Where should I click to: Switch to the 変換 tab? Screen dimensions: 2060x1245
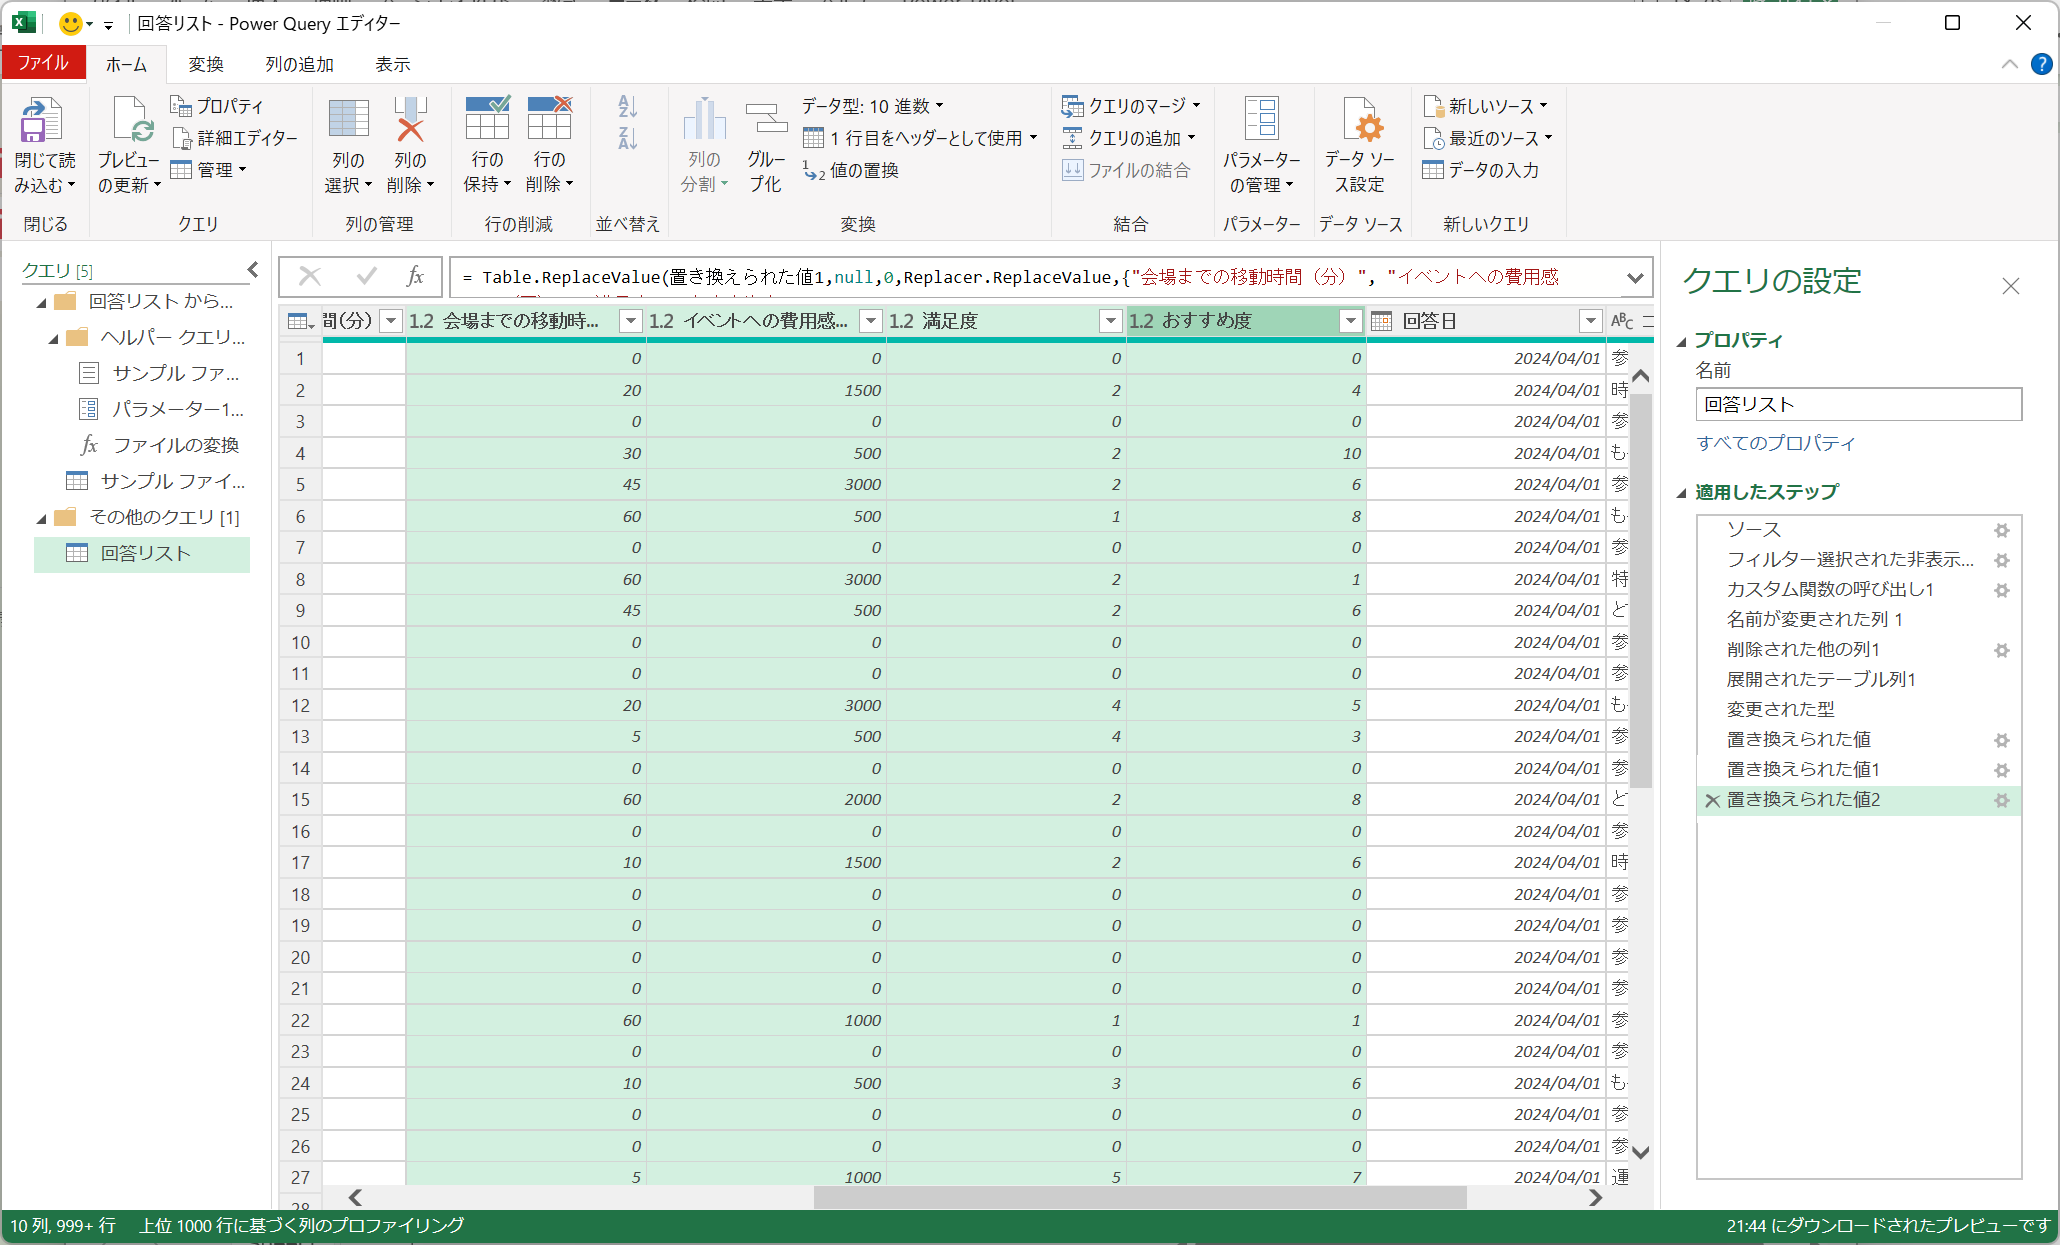click(206, 64)
